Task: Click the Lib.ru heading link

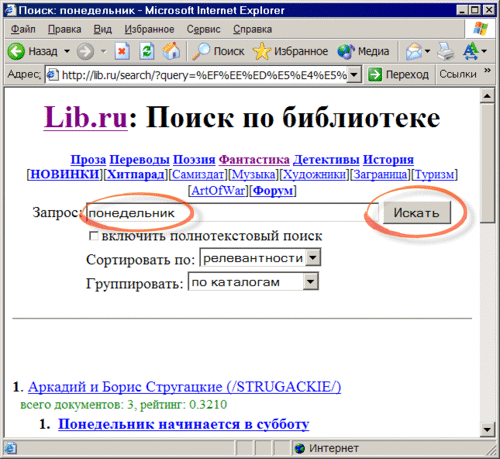Action: pyautogui.click(x=86, y=117)
